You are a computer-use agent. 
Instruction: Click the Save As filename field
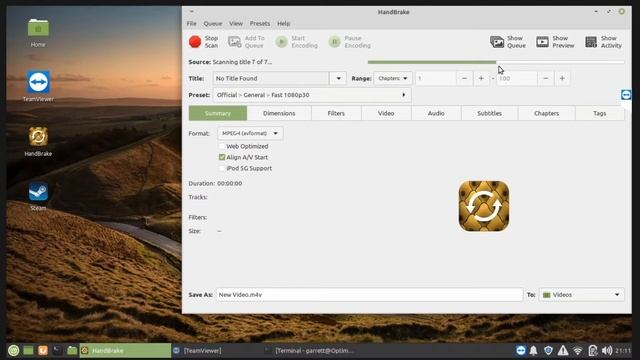click(x=369, y=295)
